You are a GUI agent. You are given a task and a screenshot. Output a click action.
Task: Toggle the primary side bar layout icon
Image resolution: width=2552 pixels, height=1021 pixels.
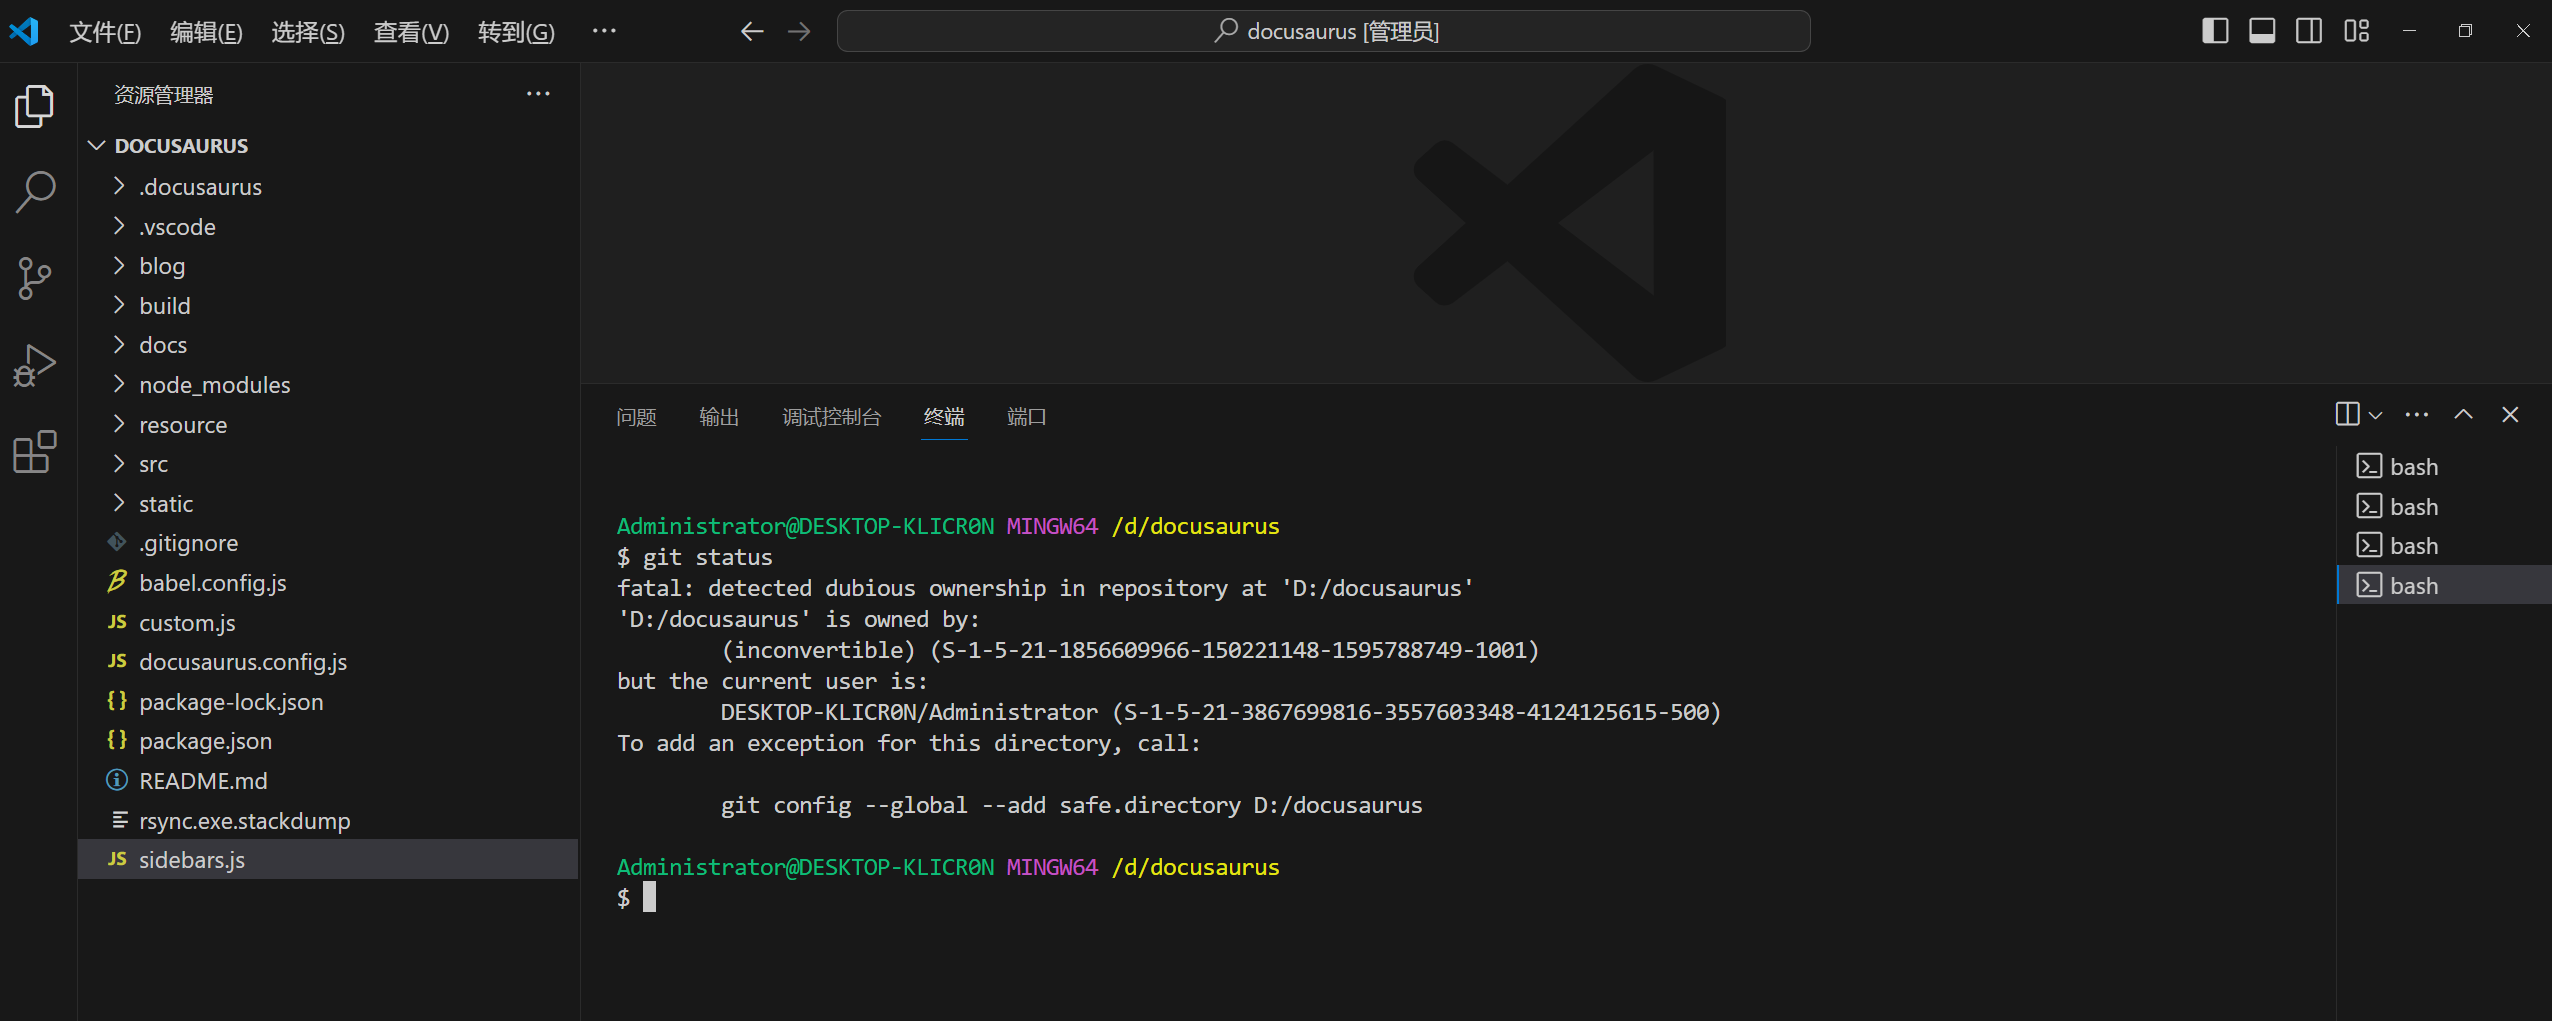[2215, 31]
